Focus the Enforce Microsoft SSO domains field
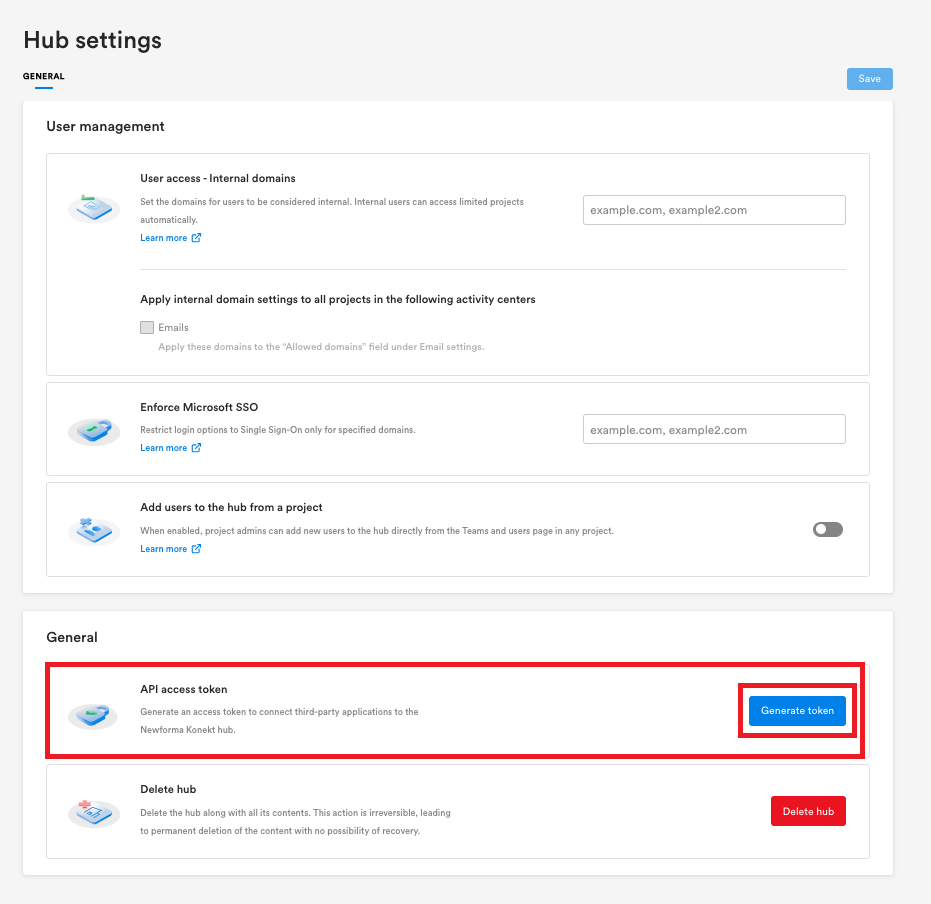 click(x=714, y=430)
